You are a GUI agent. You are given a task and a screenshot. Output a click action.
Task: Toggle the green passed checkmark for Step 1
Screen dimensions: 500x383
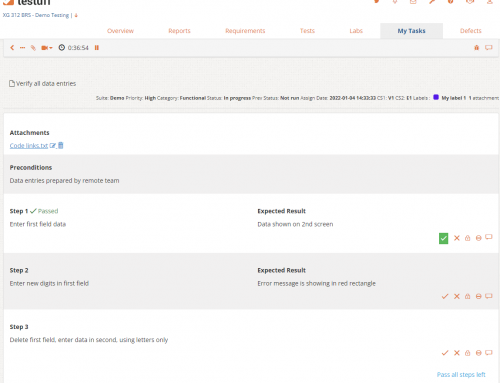(443, 238)
